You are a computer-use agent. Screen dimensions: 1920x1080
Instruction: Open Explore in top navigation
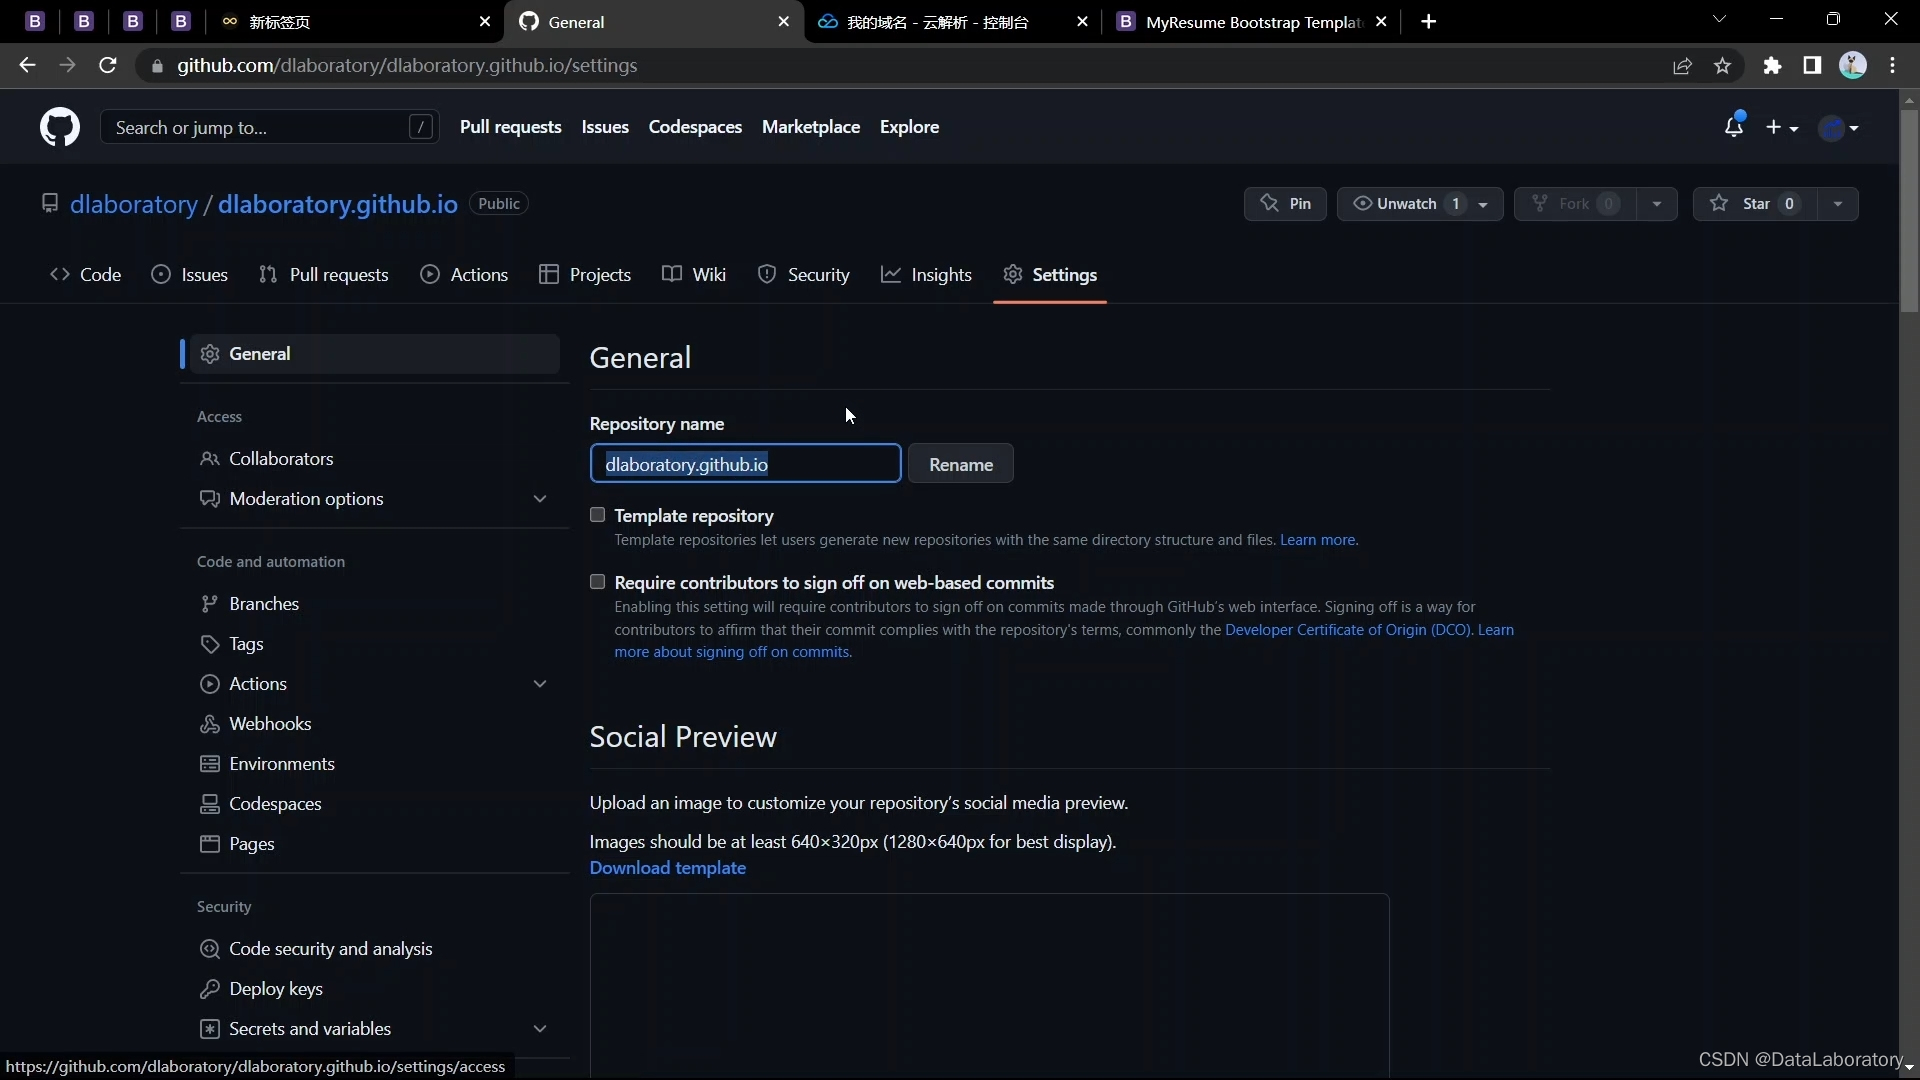coord(909,127)
